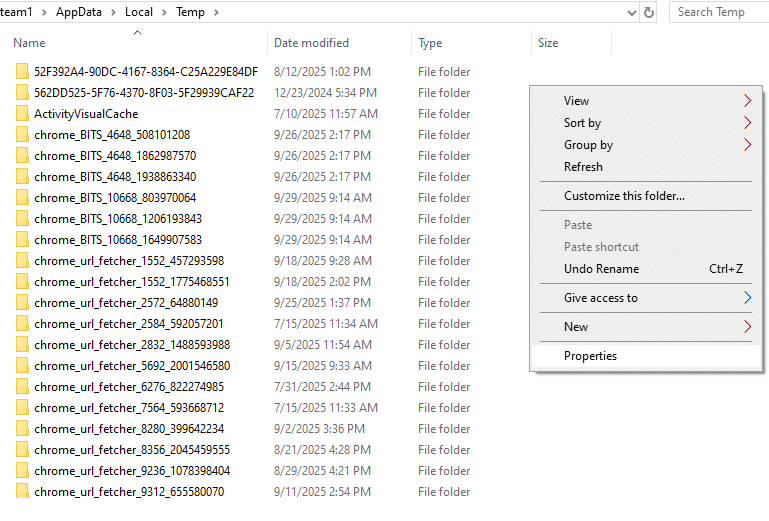Select the chrome_url_fetcher_1552_457293598 folder icon
This screenshot has width=769, height=521.
tap(22, 261)
